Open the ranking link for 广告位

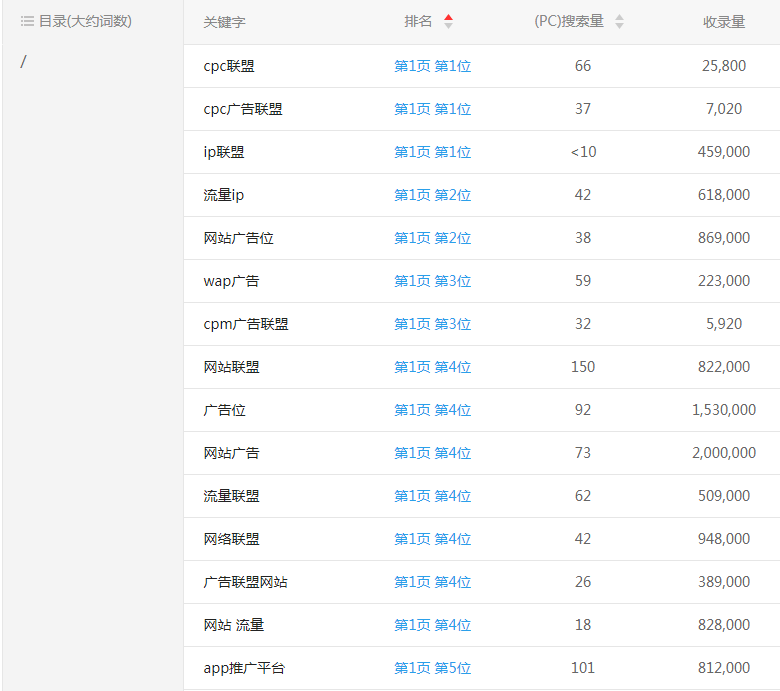point(432,410)
